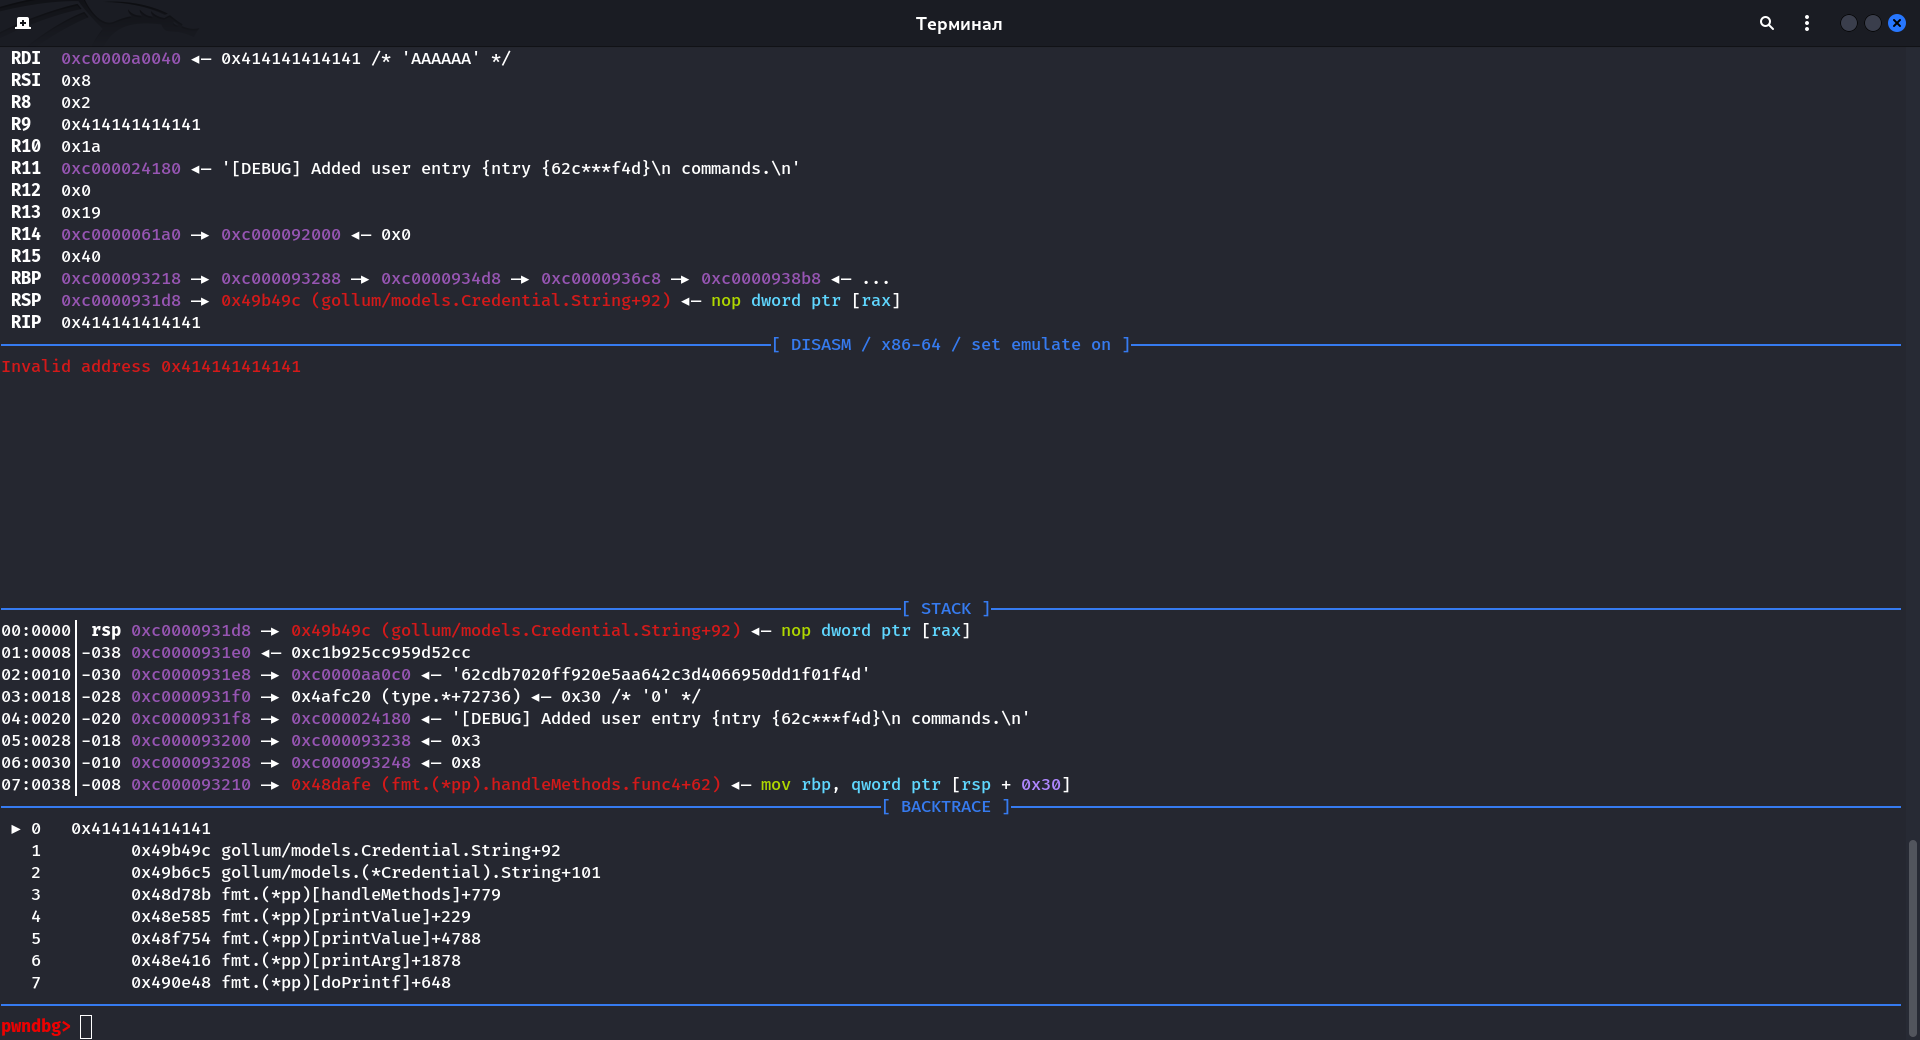1920x1040 pixels.
Task: Select the R14 chain address 0xc000092000
Action: [x=280, y=234]
